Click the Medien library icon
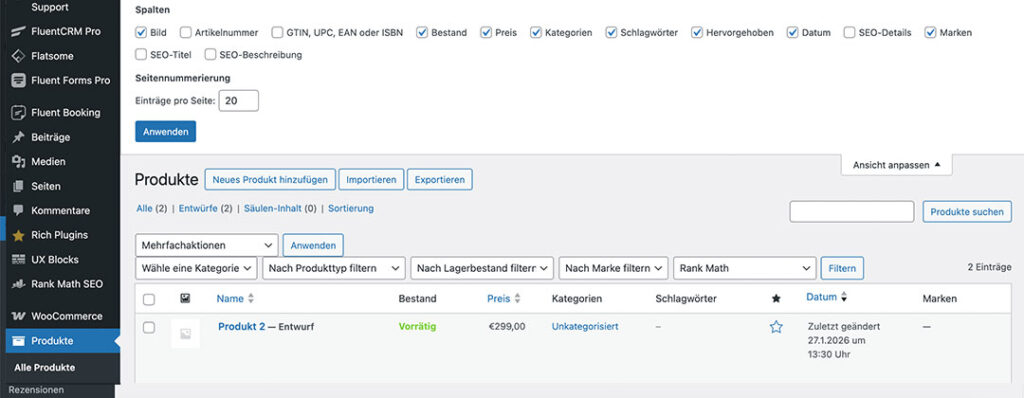This screenshot has width=1024, height=398. [18, 161]
